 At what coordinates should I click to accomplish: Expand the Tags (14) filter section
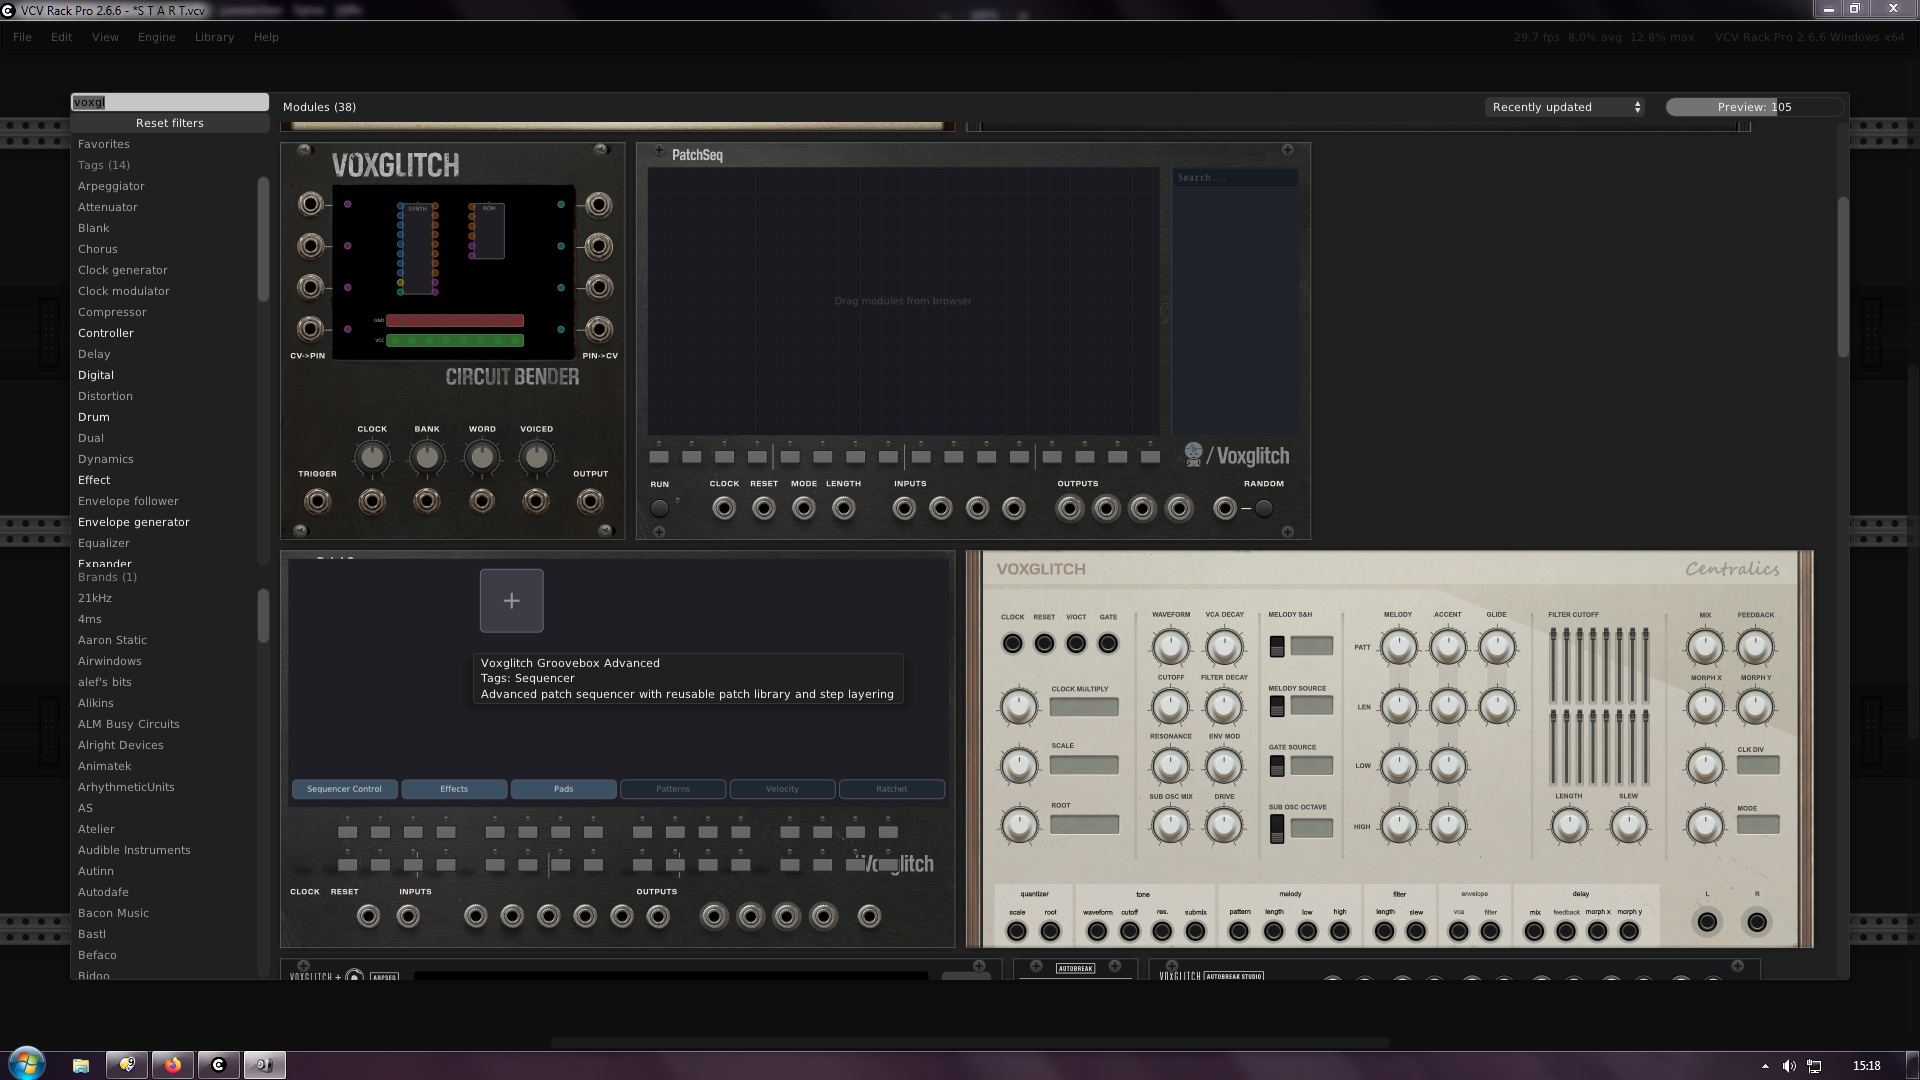pyautogui.click(x=104, y=165)
